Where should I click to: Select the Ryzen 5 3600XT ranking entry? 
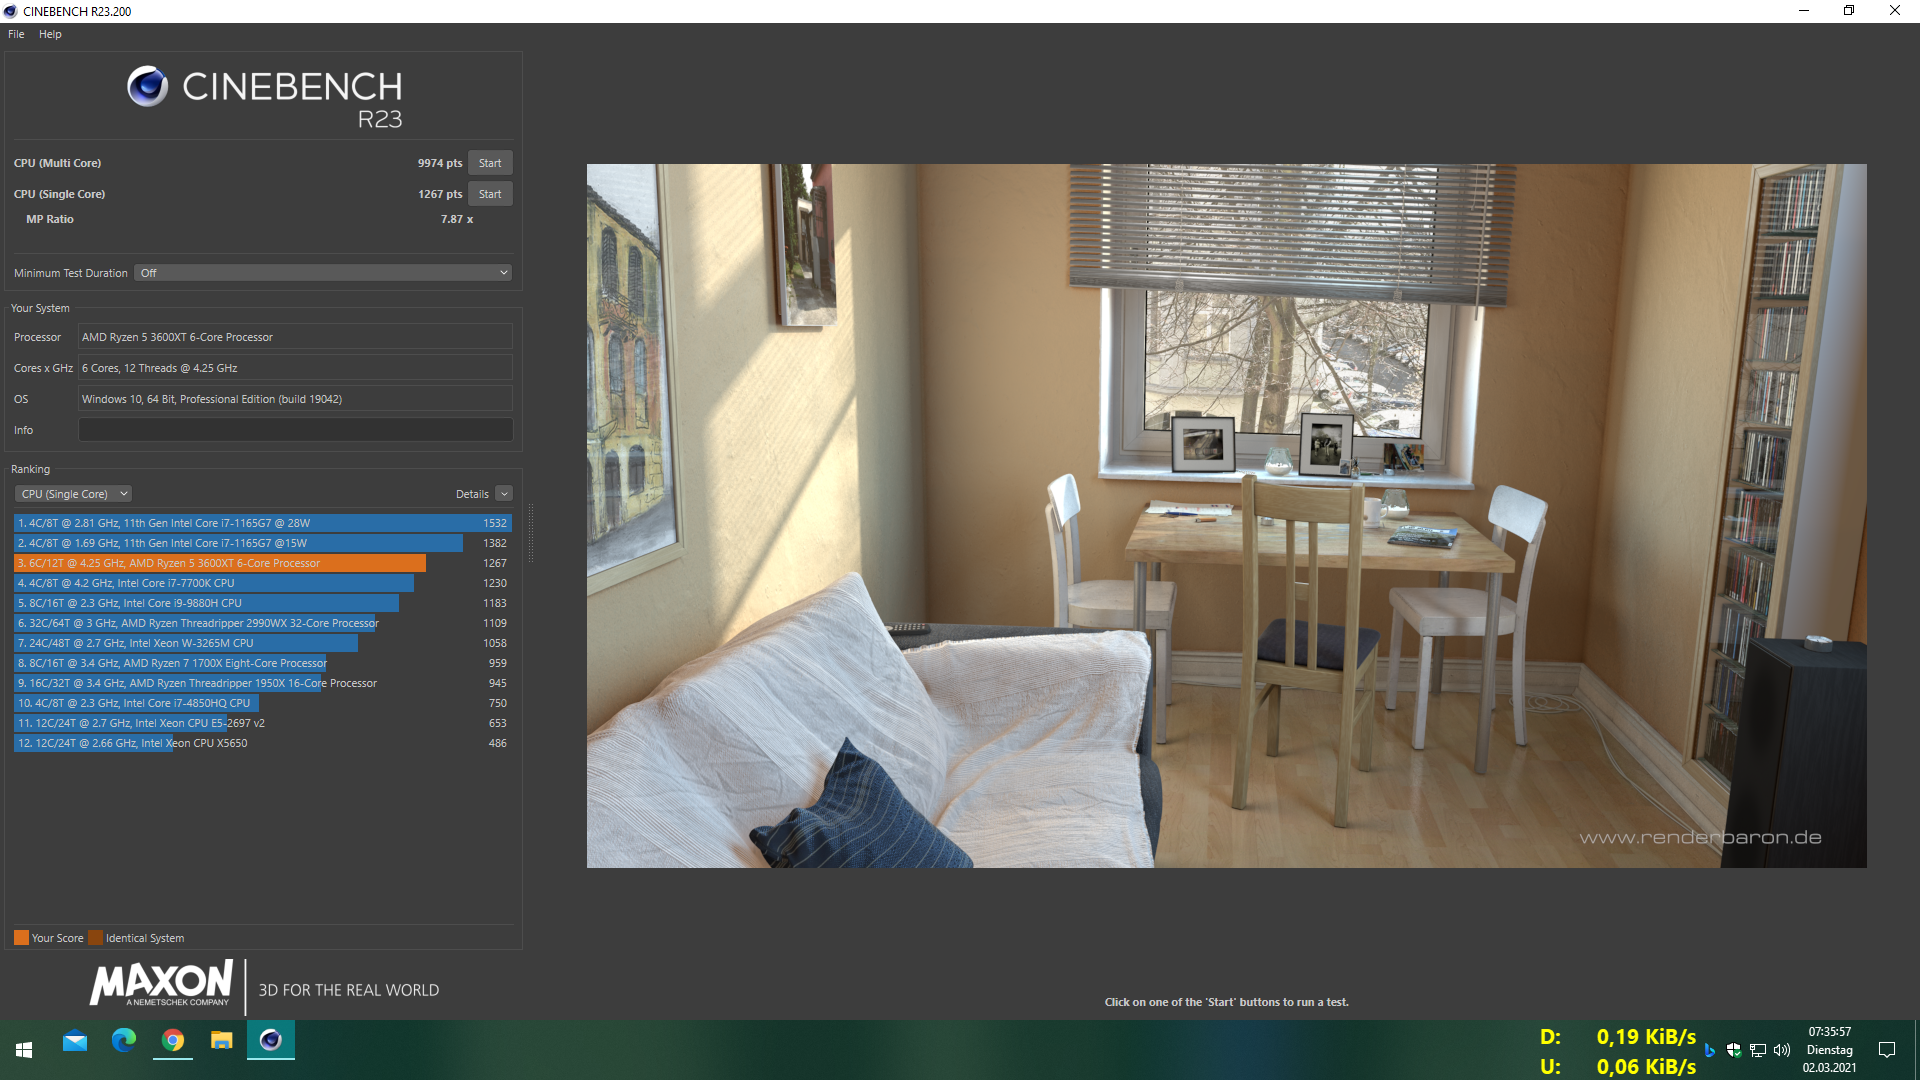point(220,563)
